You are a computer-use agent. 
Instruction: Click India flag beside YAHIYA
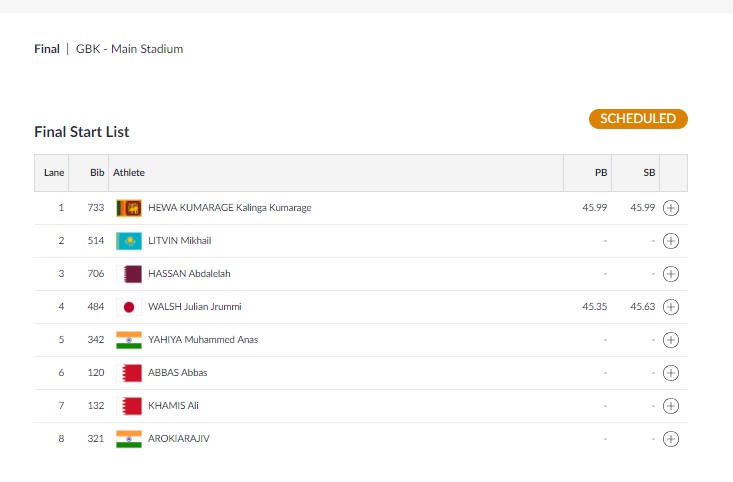[x=129, y=340]
